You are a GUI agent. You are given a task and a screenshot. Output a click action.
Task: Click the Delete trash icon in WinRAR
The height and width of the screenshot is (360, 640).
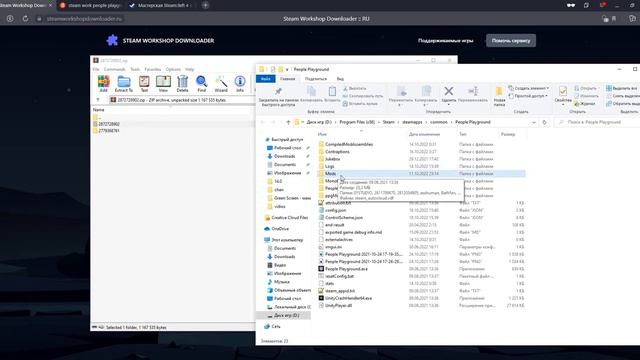point(182,84)
